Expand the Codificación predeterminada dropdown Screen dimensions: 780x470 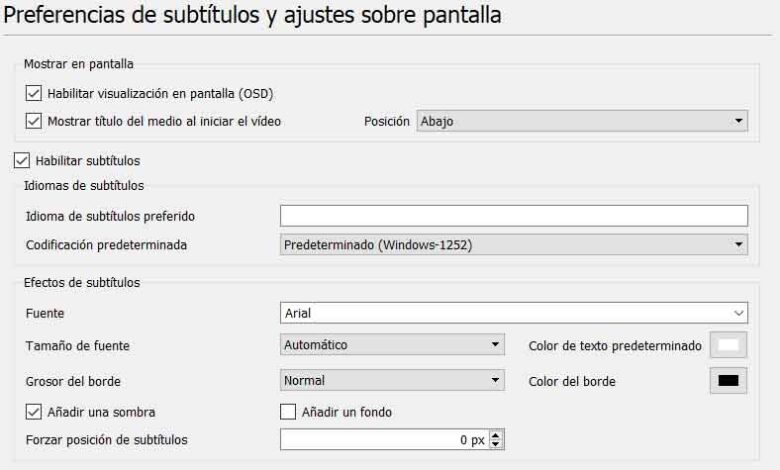[514, 243]
